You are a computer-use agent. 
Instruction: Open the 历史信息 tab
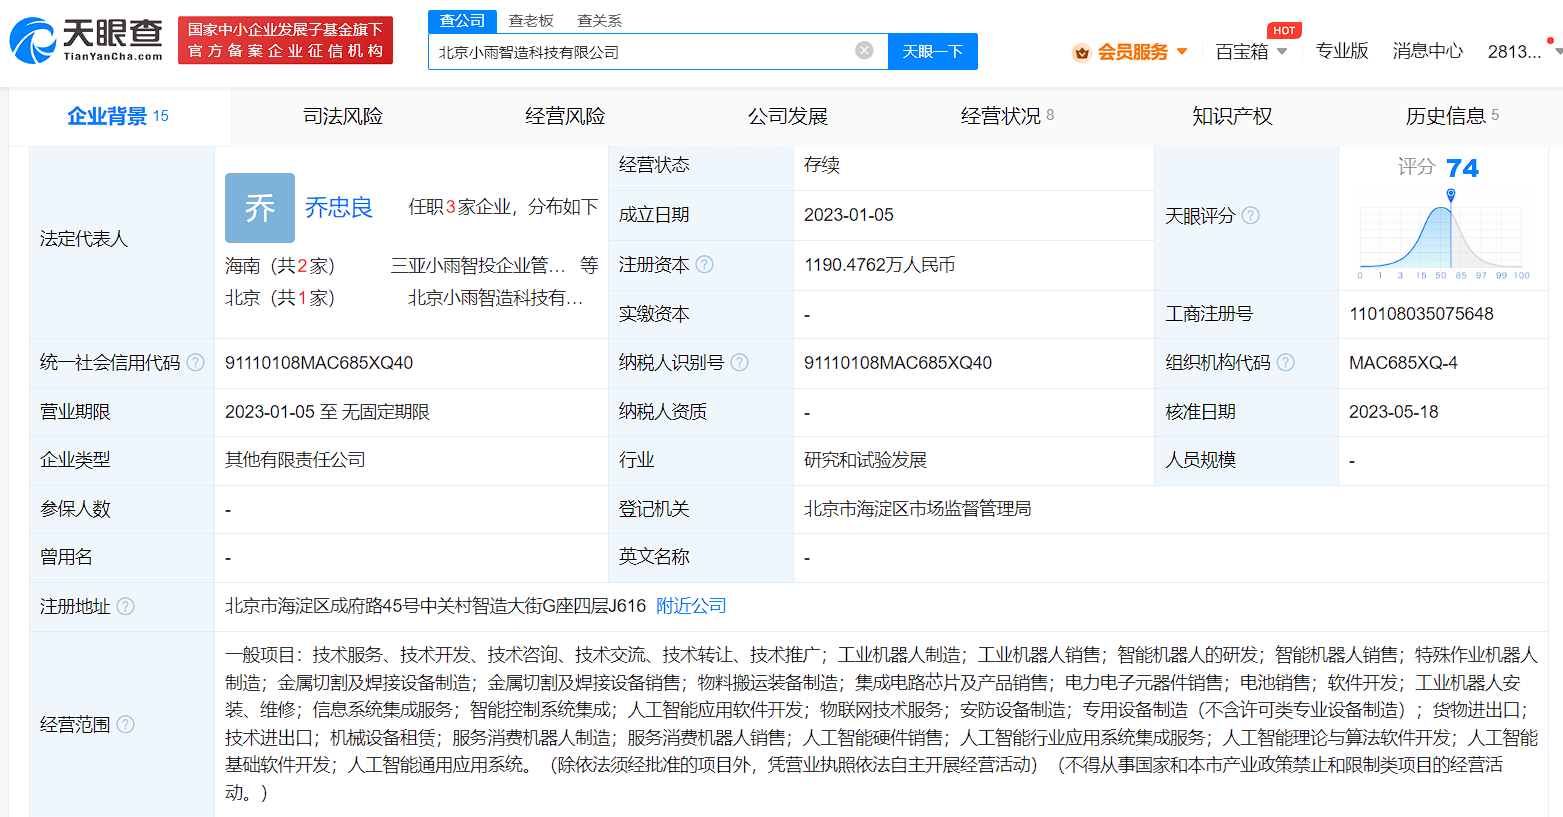[1452, 116]
